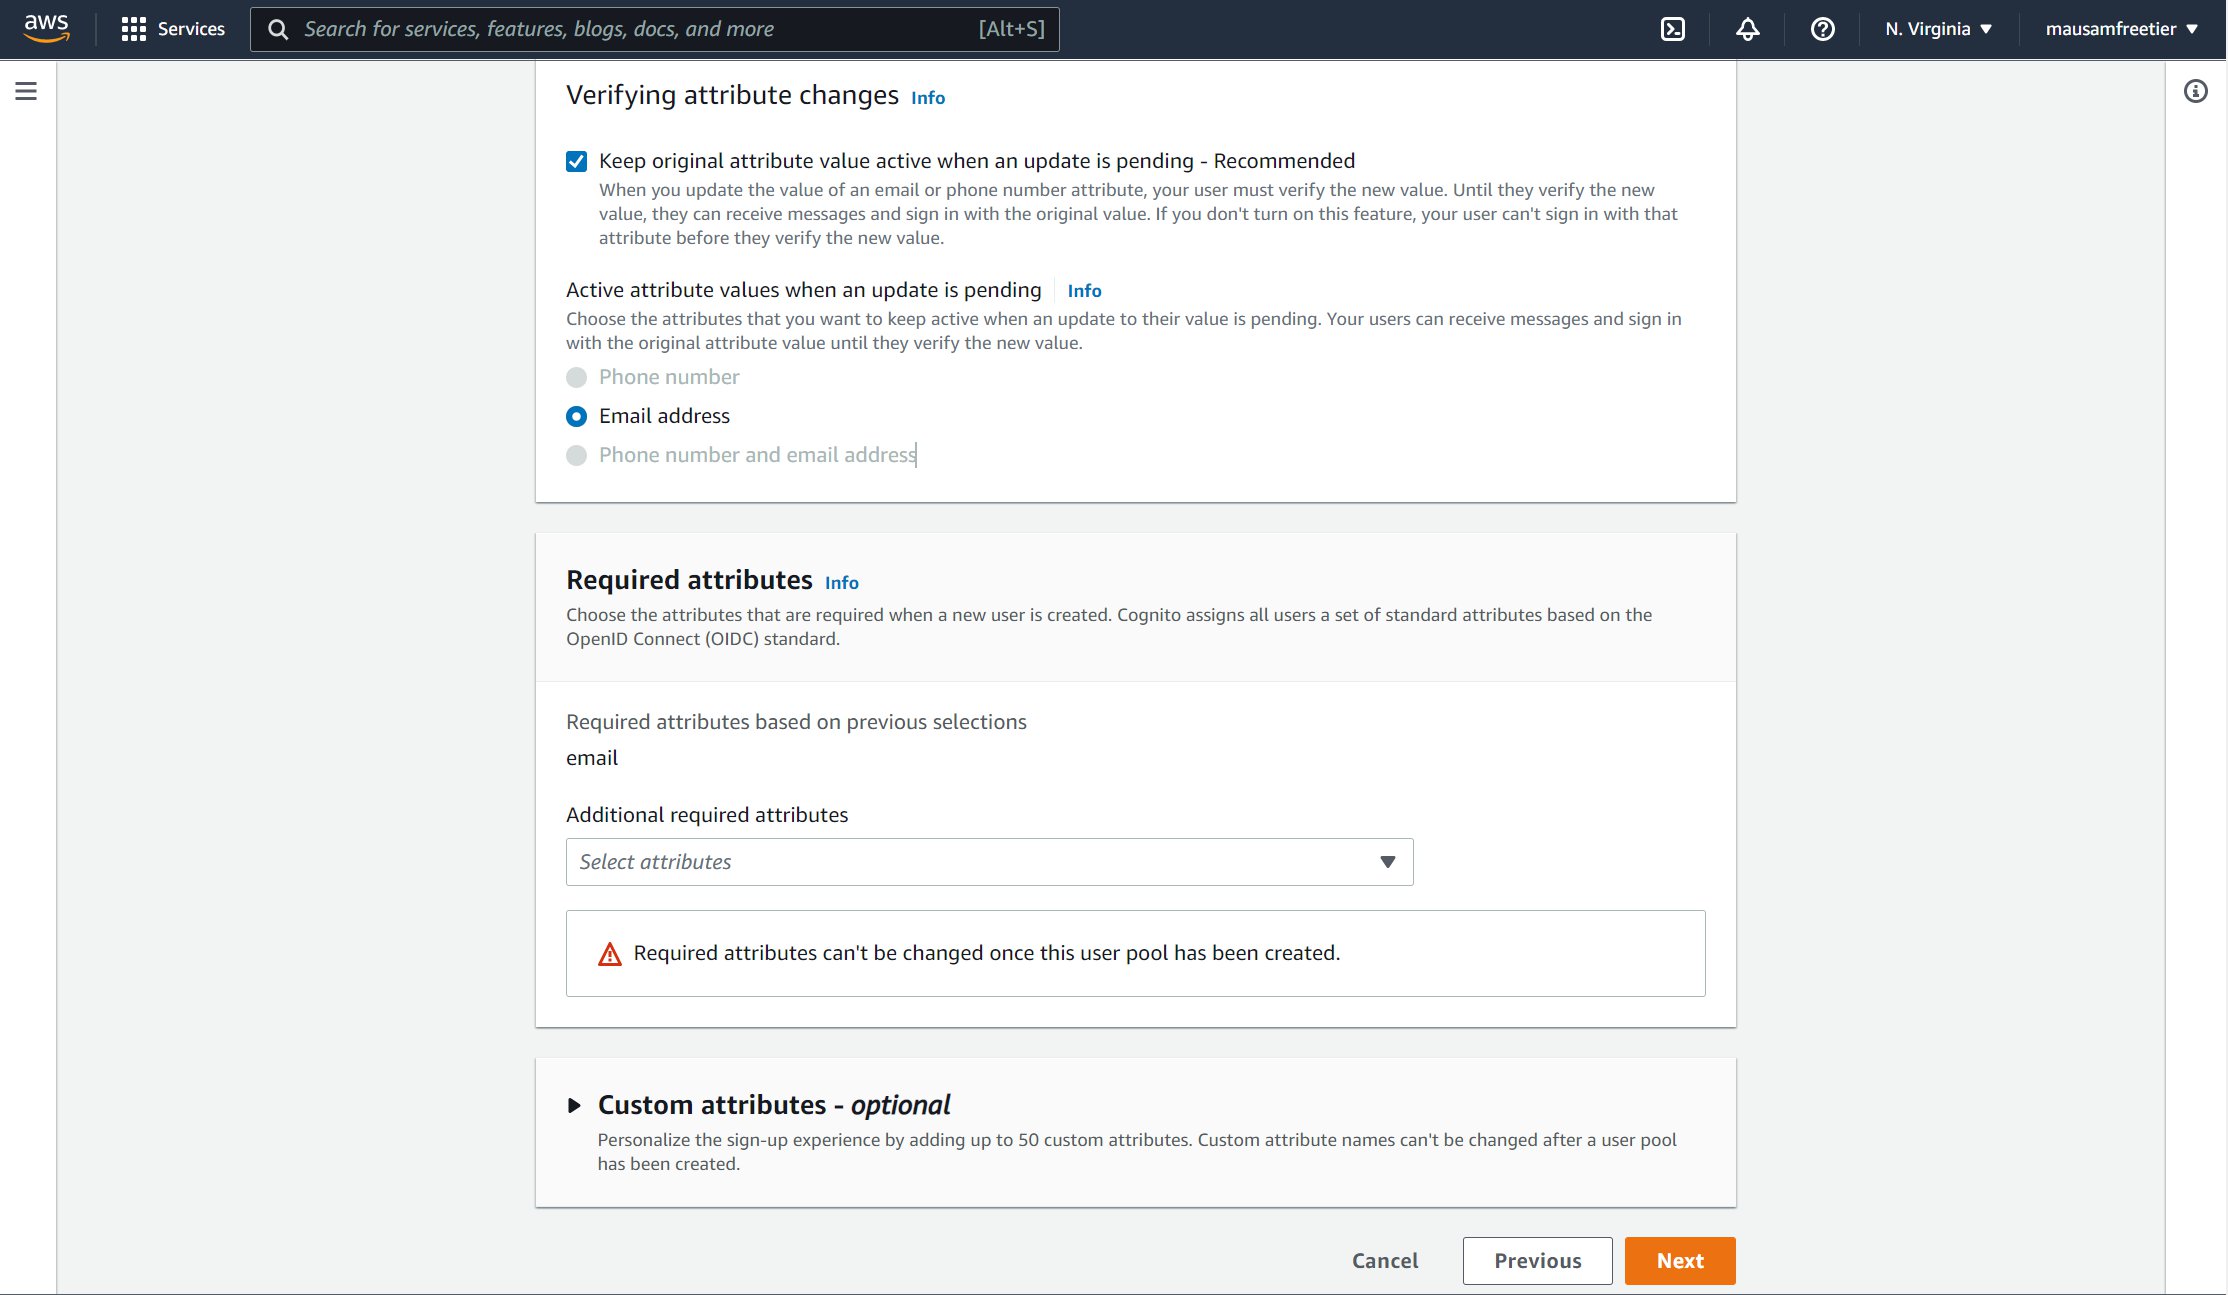Click the AWS logo home icon
The image size is (2228, 1295).
coord(46,29)
